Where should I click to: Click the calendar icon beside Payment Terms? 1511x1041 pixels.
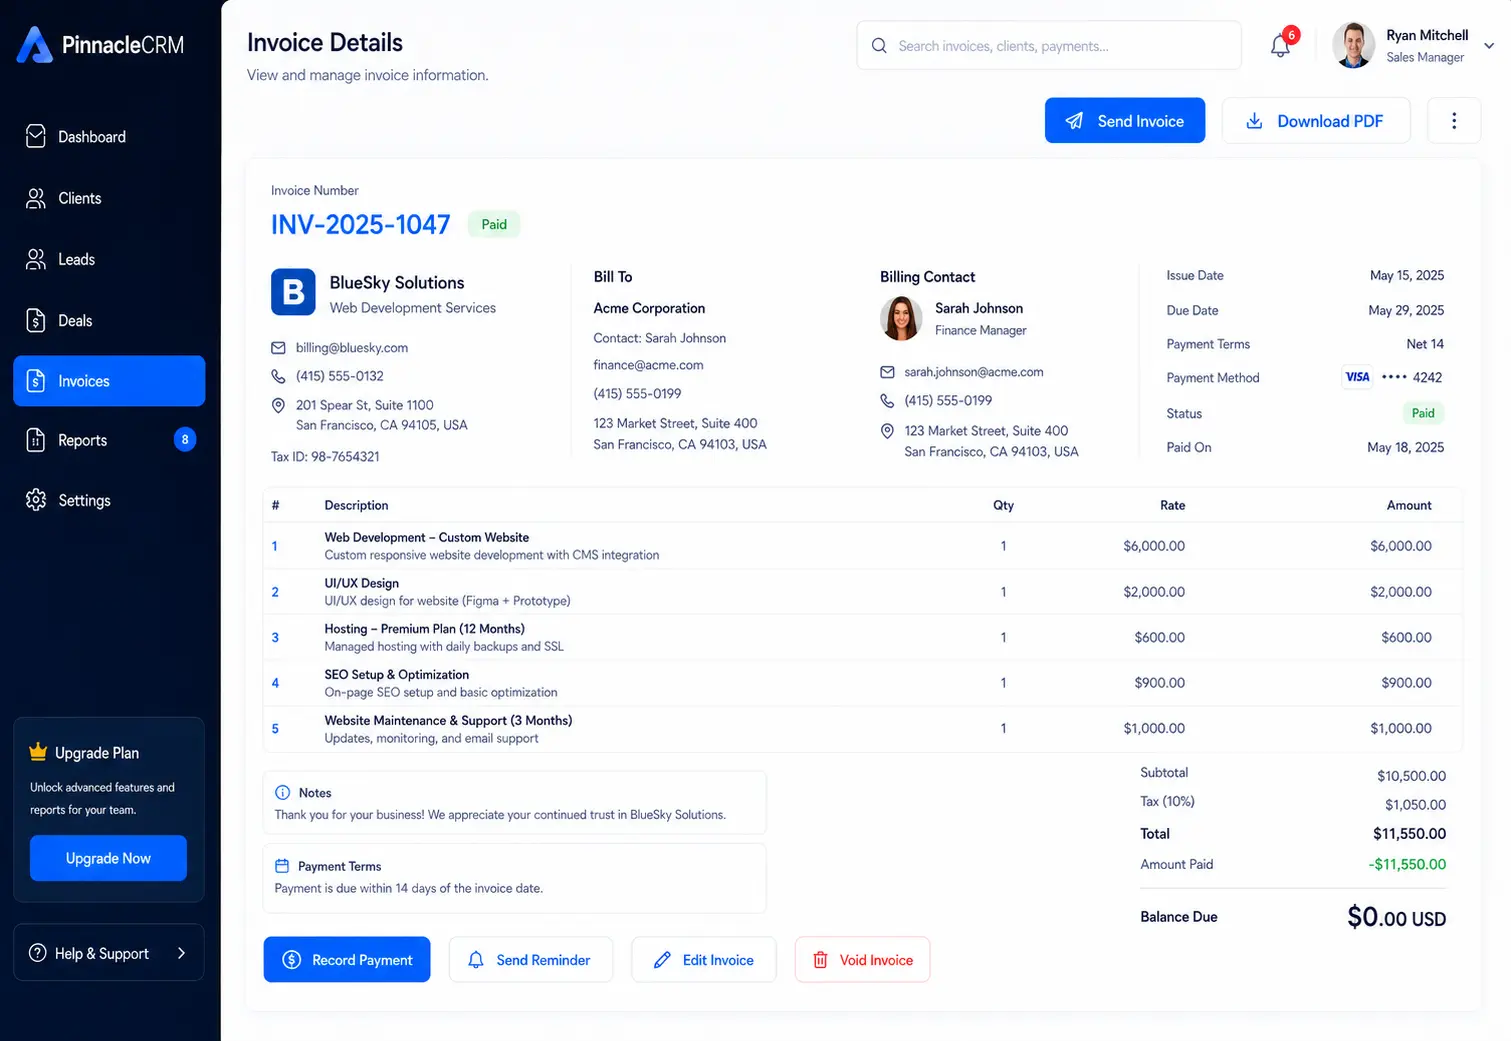pos(282,866)
